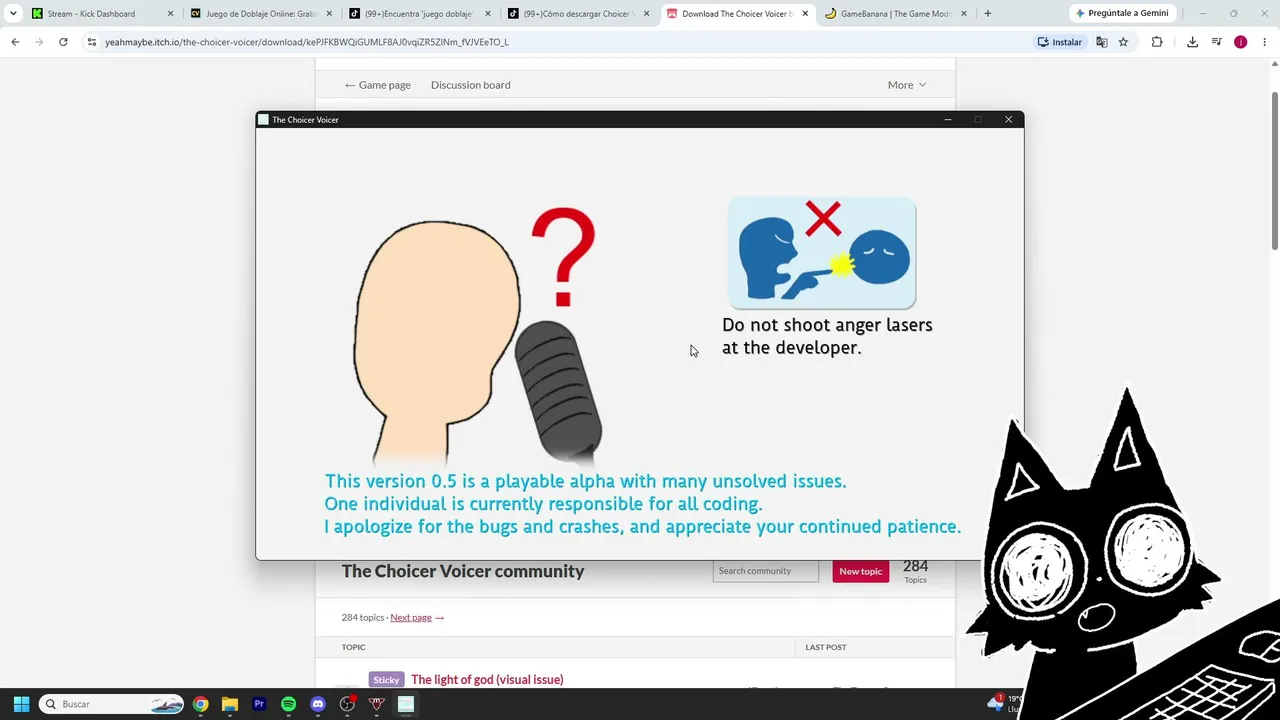Click the LAST POST column header
The width and height of the screenshot is (1280, 720).
[826, 647]
